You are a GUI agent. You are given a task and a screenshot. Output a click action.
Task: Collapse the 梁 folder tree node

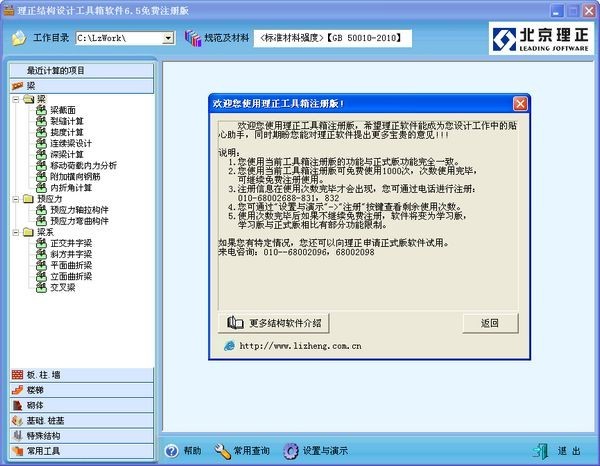[x=16, y=99]
